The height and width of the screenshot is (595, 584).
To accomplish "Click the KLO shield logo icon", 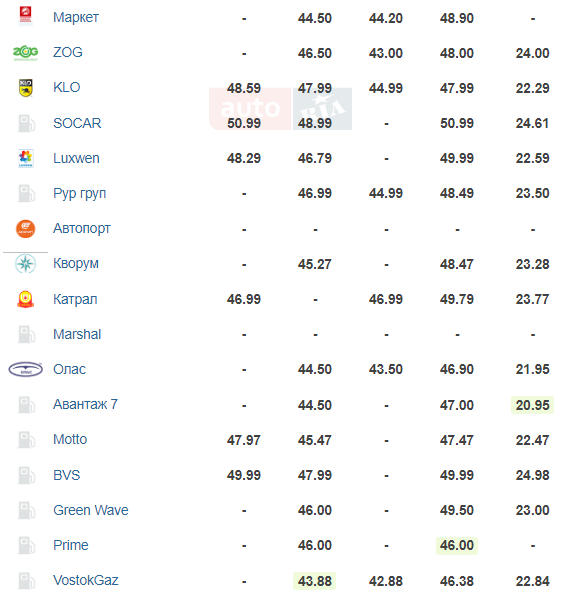I will point(25,88).
